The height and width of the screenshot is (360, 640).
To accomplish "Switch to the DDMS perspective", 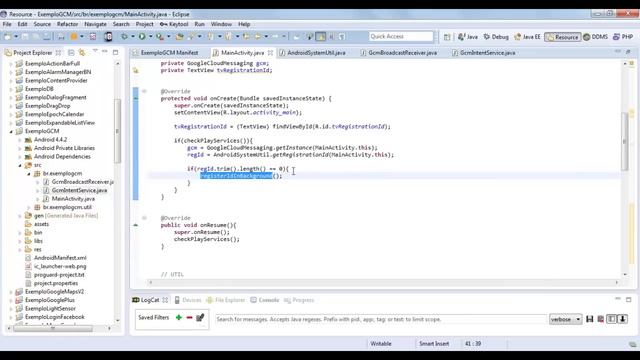I will tap(596, 37).
